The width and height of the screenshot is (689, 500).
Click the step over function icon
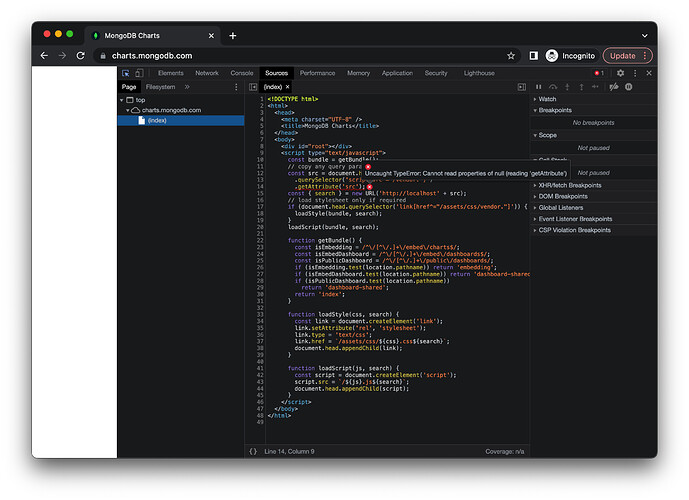[553, 87]
